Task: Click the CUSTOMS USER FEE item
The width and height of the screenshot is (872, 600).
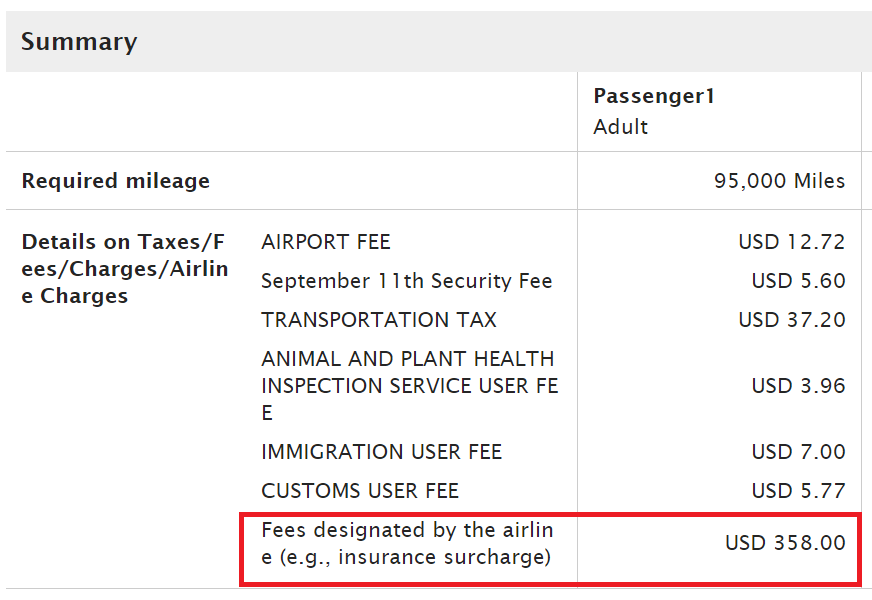Action: (x=360, y=490)
